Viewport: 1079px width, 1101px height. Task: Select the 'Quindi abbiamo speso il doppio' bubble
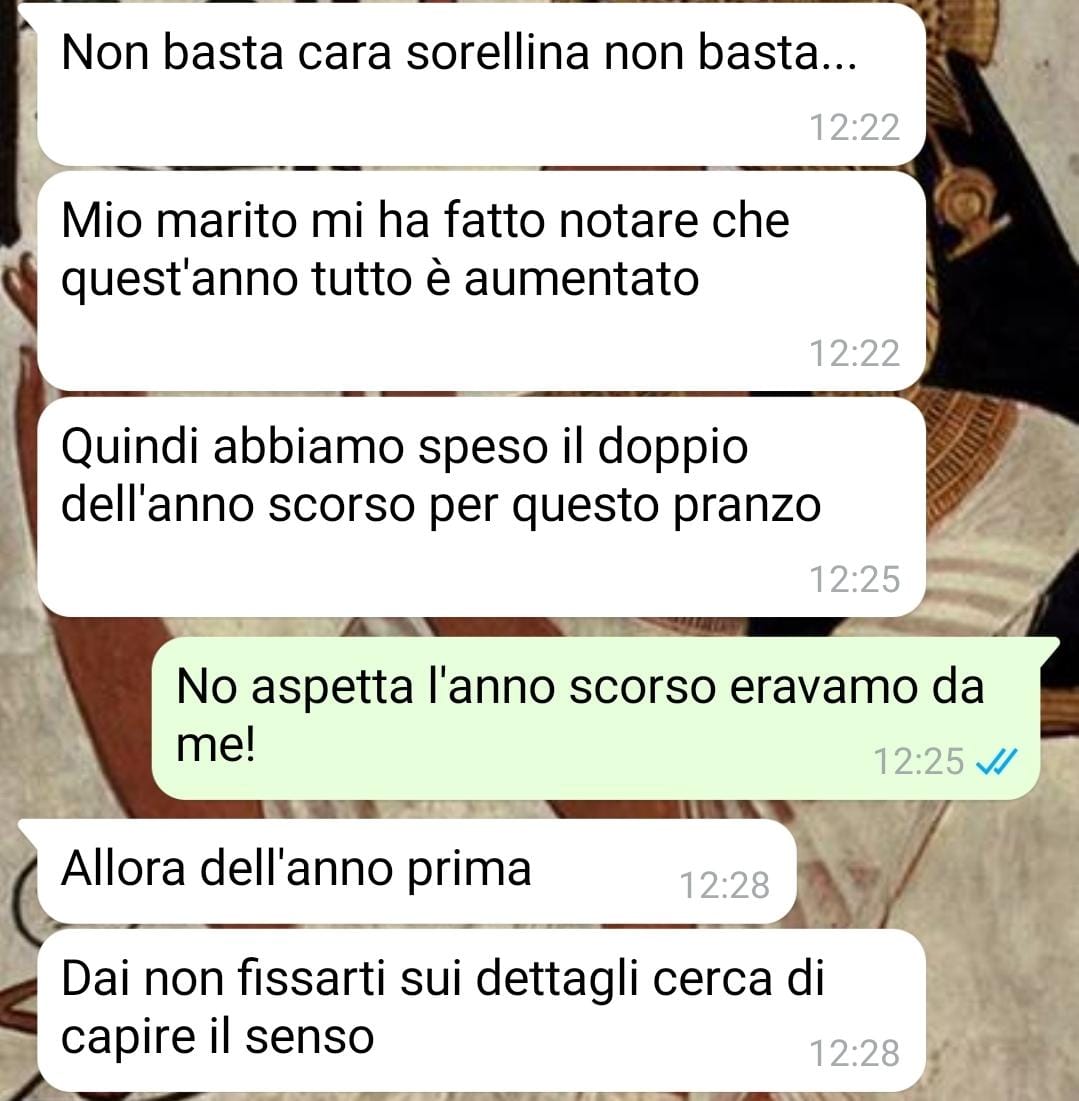click(481, 507)
